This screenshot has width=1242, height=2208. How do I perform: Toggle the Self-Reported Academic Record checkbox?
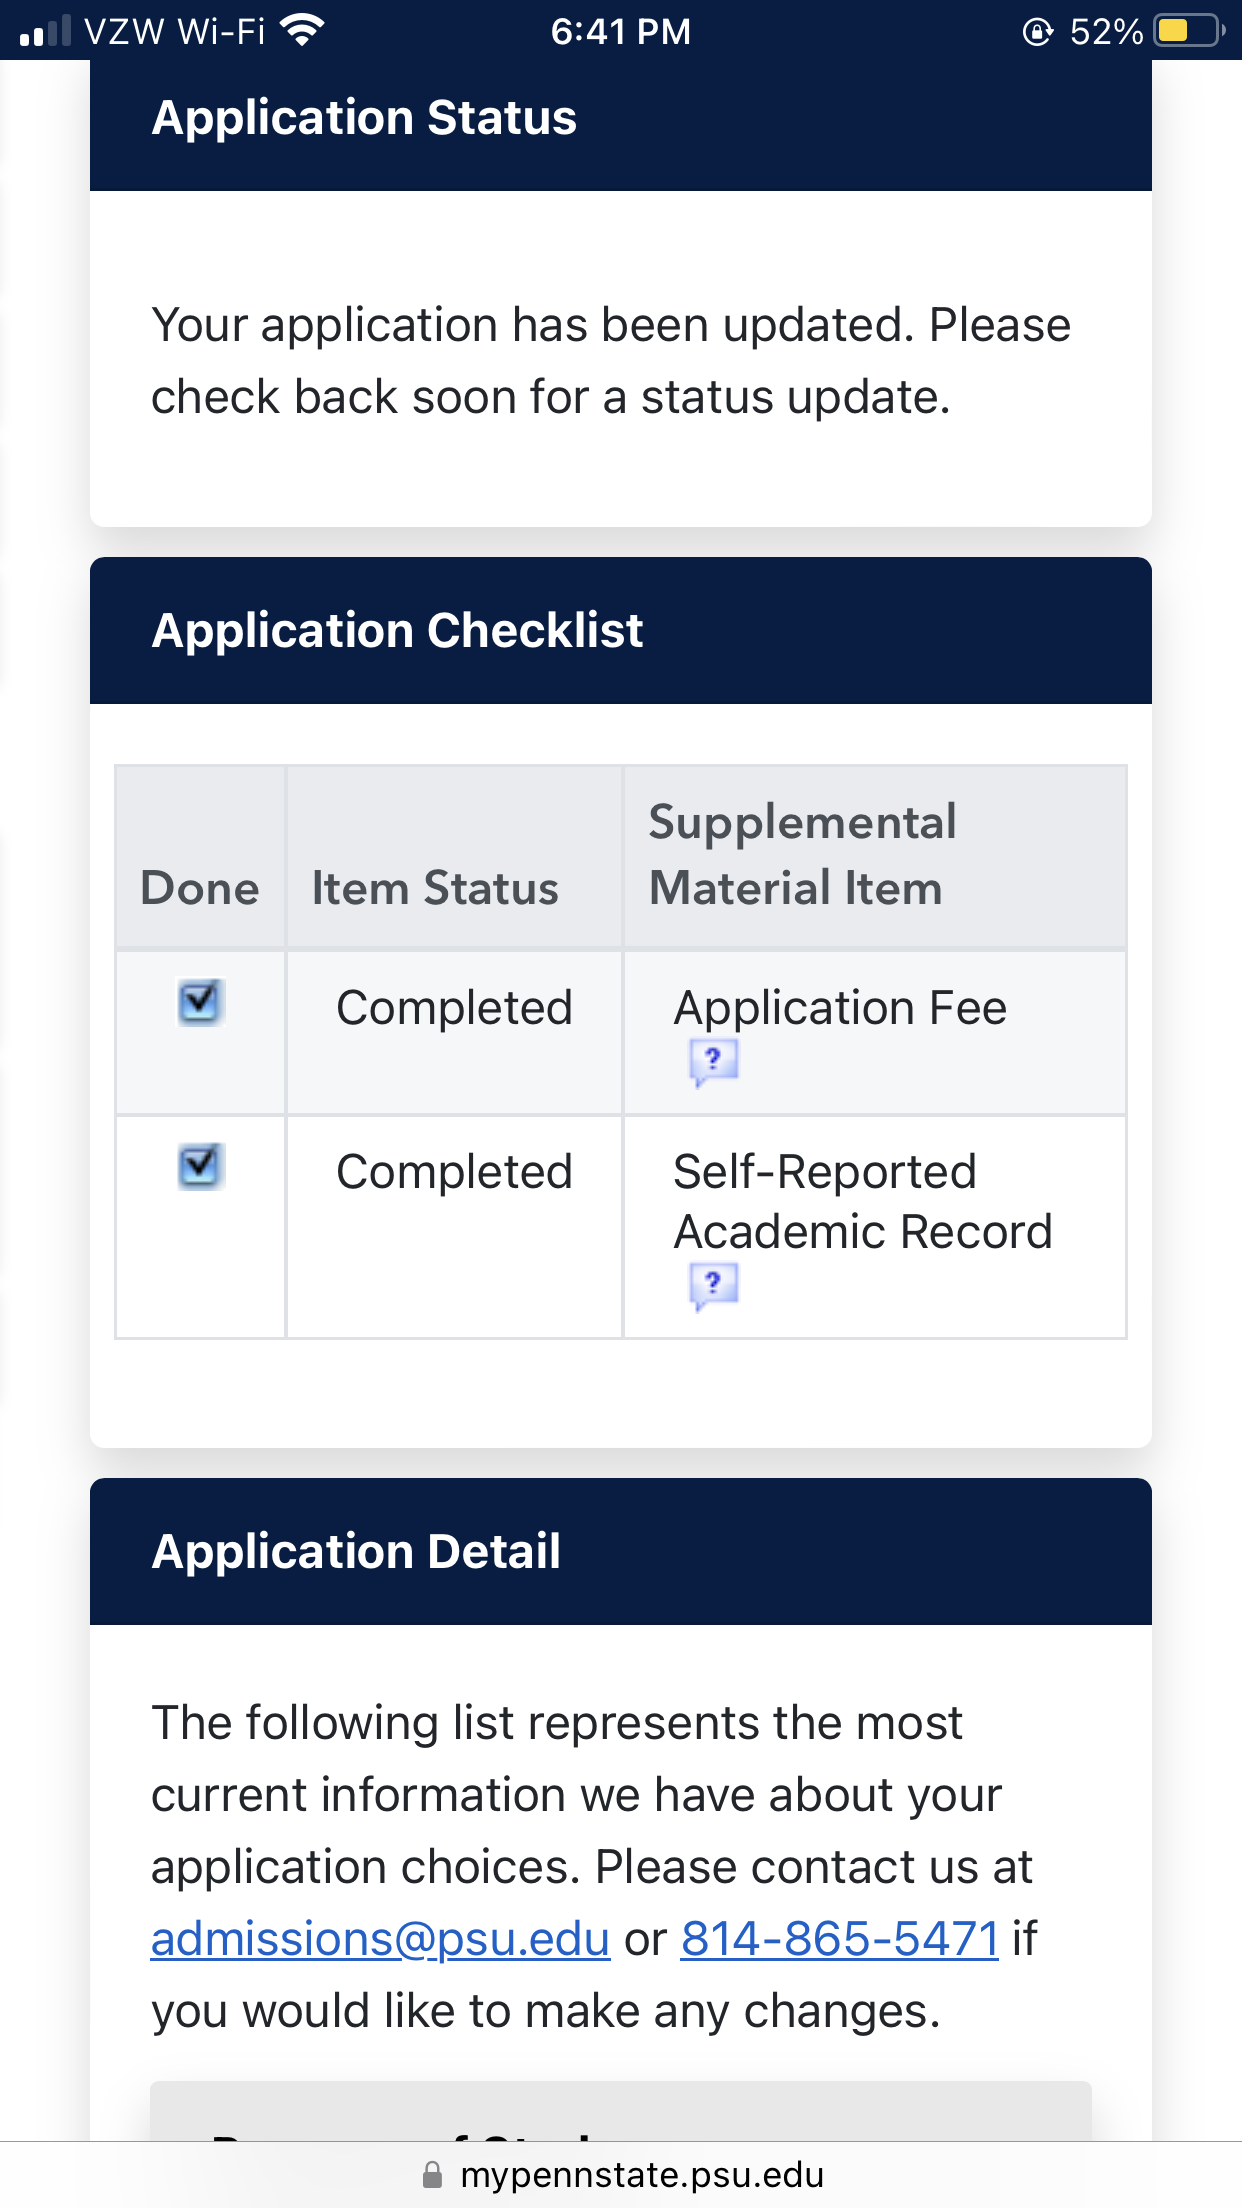pyautogui.click(x=200, y=1165)
